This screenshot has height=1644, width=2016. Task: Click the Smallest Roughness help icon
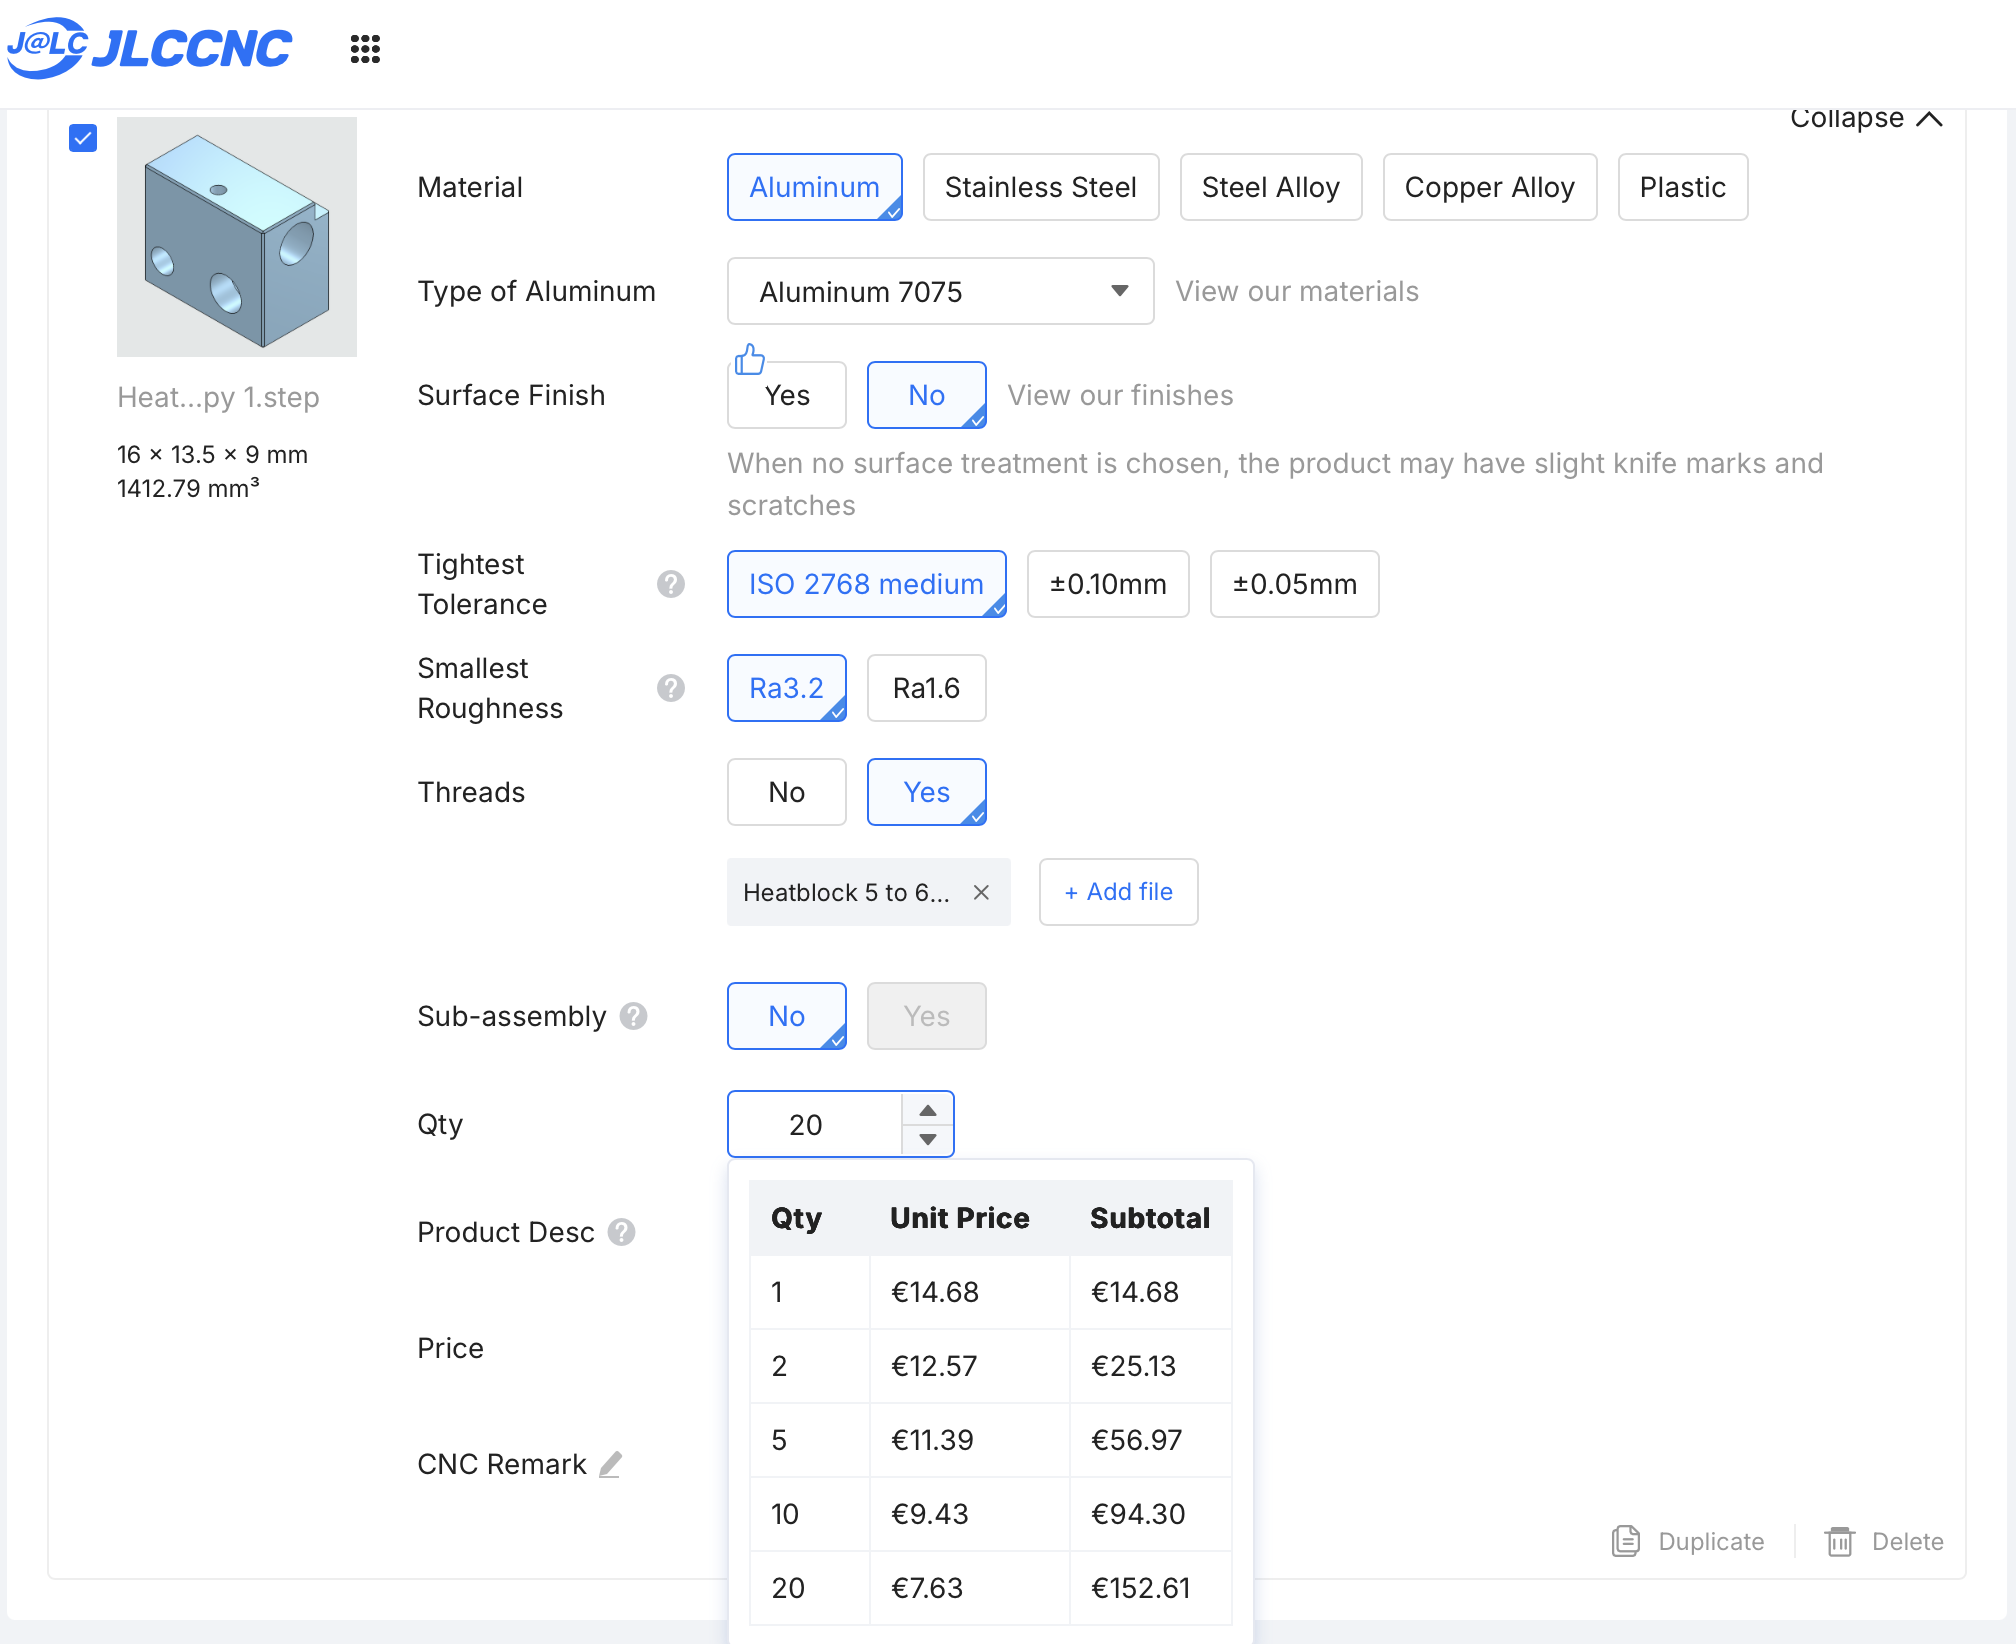tap(670, 688)
